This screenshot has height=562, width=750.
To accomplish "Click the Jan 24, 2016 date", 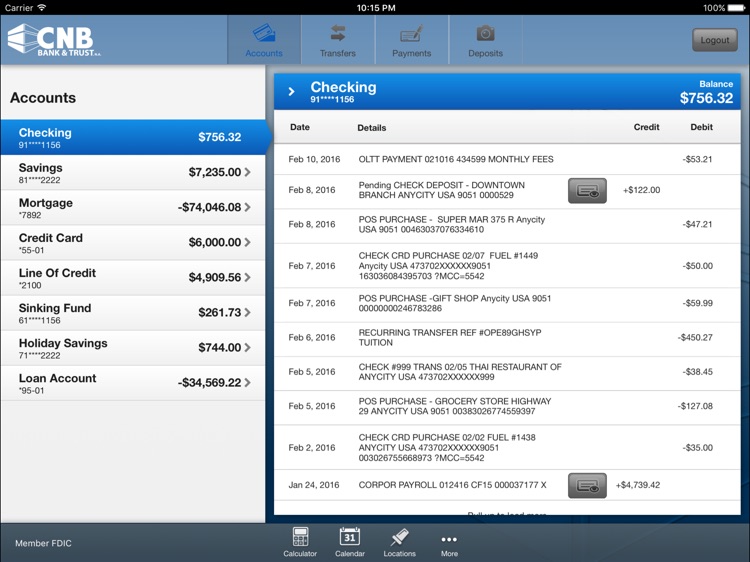I will click(x=314, y=485).
